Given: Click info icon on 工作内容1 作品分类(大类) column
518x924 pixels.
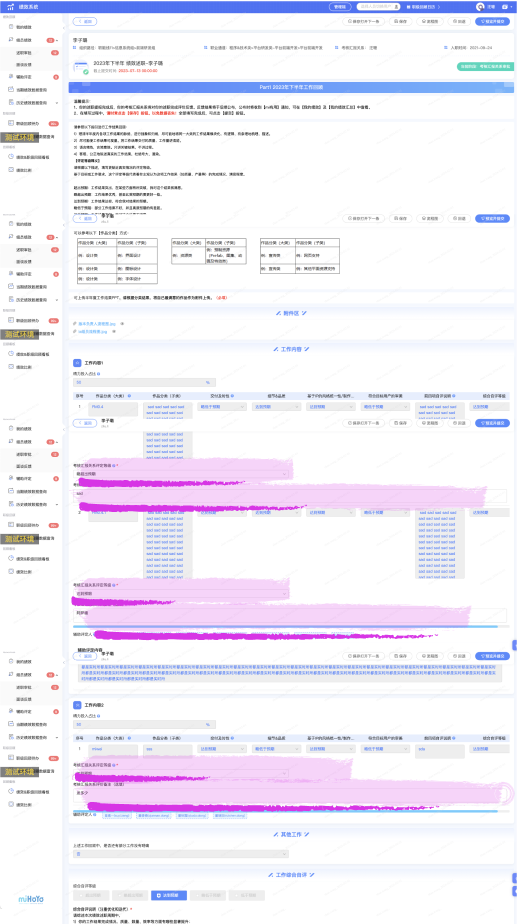Looking at the screenshot, I should click(x=129, y=396).
